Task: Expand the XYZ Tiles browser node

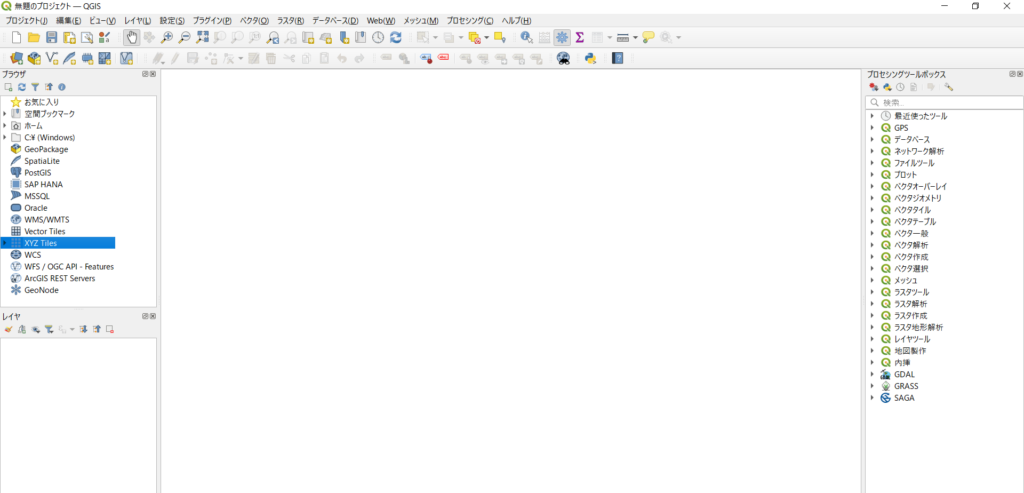Action: pyautogui.click(x=5, y=243)
